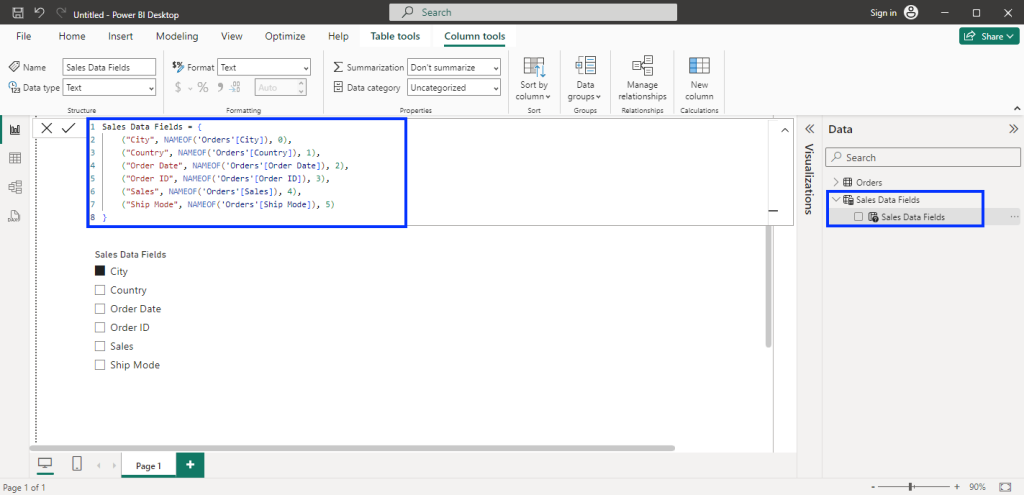This screenshot has height=495, width=1024.
Task: Click the Undo arrow icon
Action: 39,13
